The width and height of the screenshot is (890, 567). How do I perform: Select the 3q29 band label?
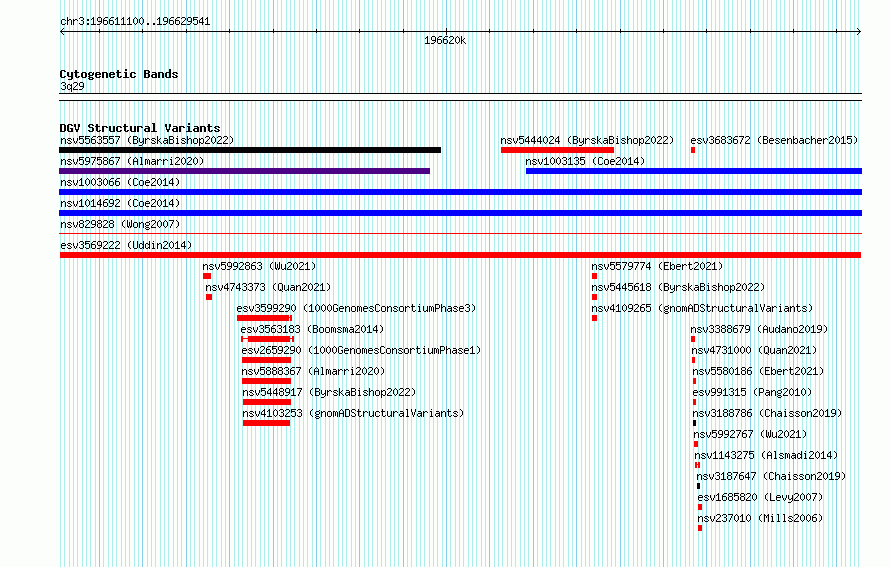(72, 86)
